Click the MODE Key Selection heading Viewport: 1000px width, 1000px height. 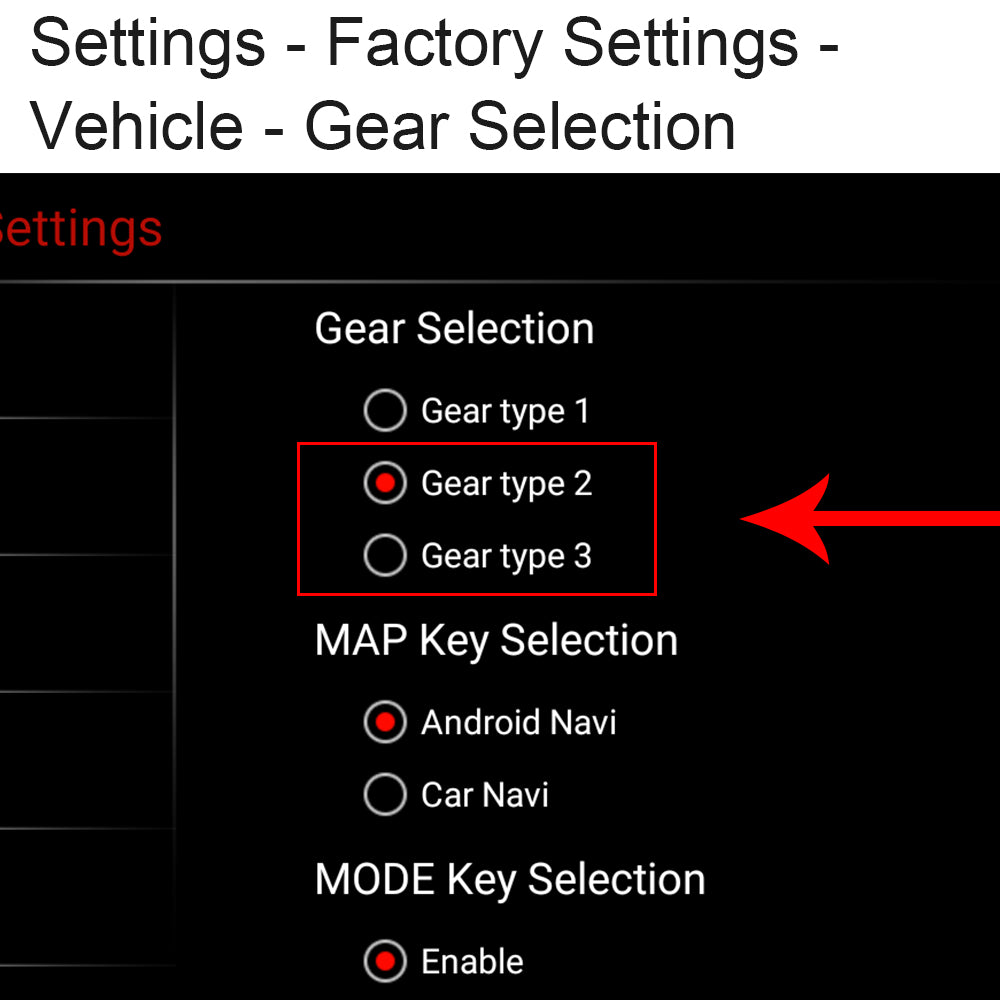(x=510, y=879)
